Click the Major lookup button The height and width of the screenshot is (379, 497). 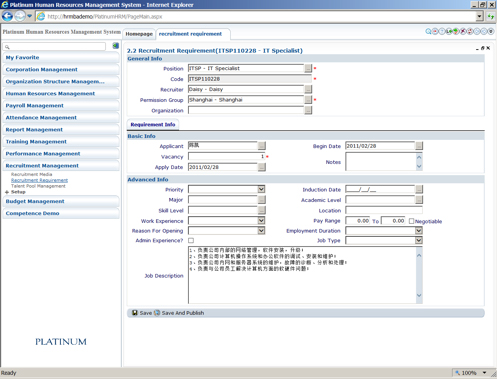click(x=262, y=200)
